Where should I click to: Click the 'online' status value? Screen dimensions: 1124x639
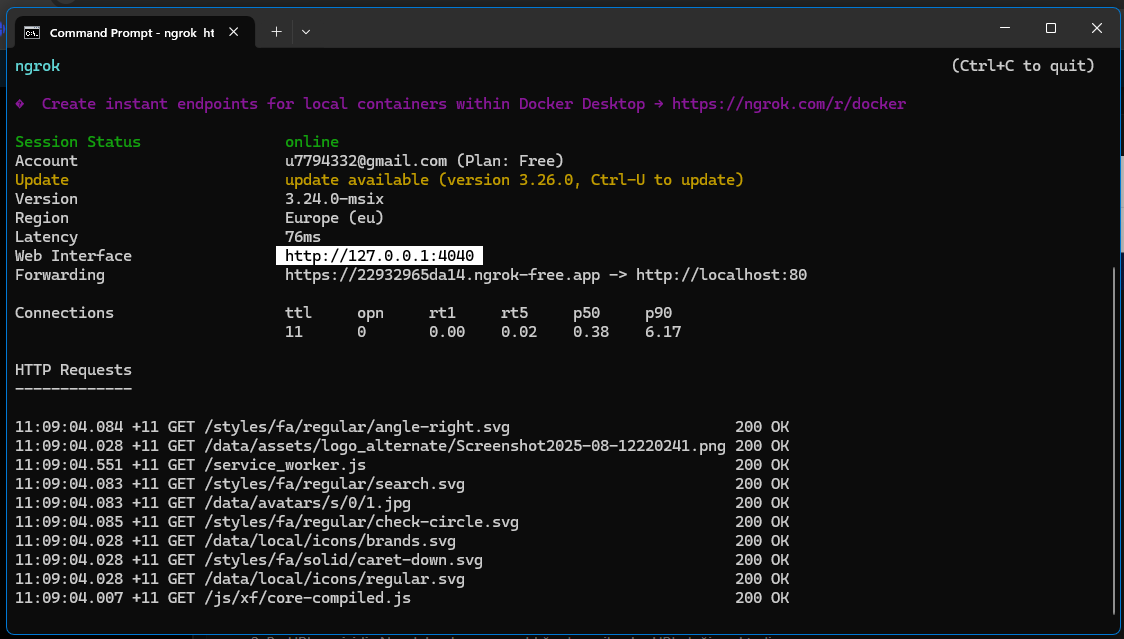click(312, 142)
